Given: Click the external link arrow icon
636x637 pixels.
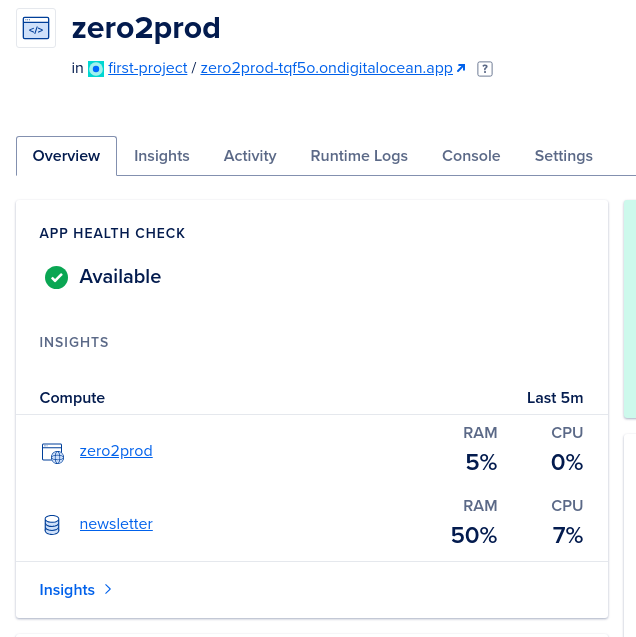Looking at the screenshot, I should tap(461, 68).
